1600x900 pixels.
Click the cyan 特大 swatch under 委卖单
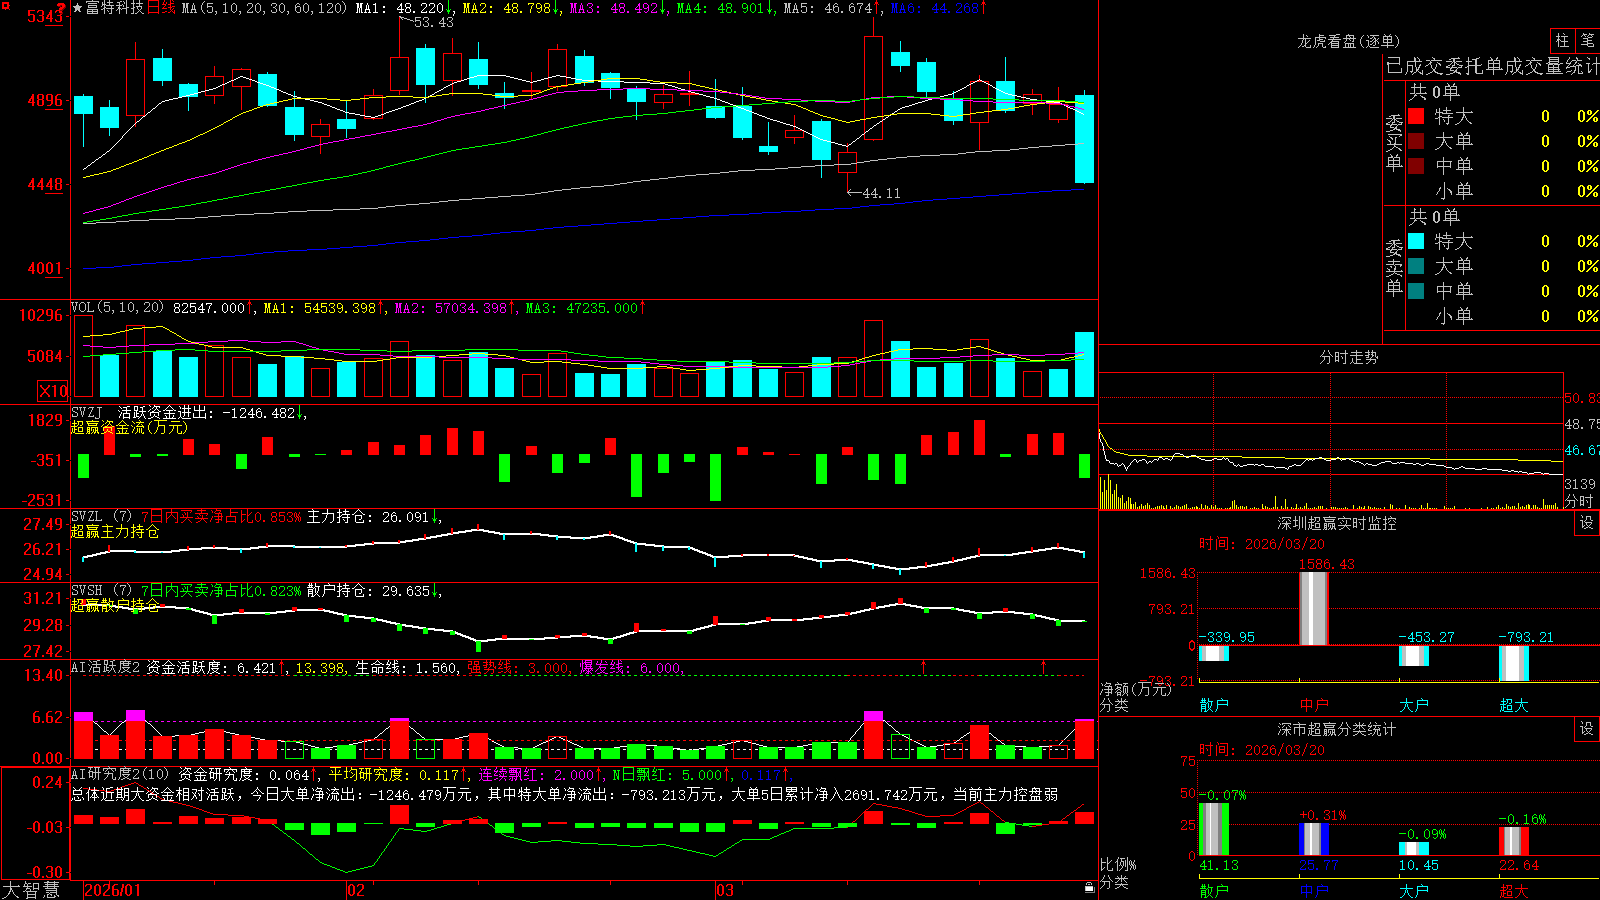point(1416,241)
